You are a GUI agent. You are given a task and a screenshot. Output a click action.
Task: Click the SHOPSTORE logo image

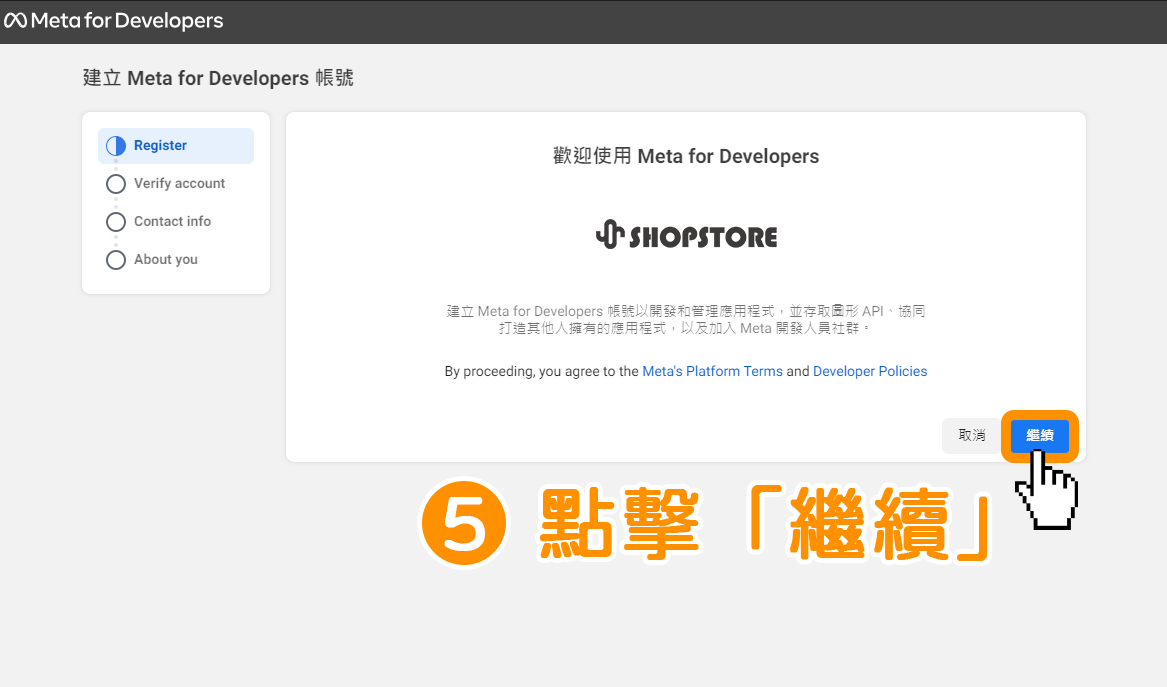[686, 235]
